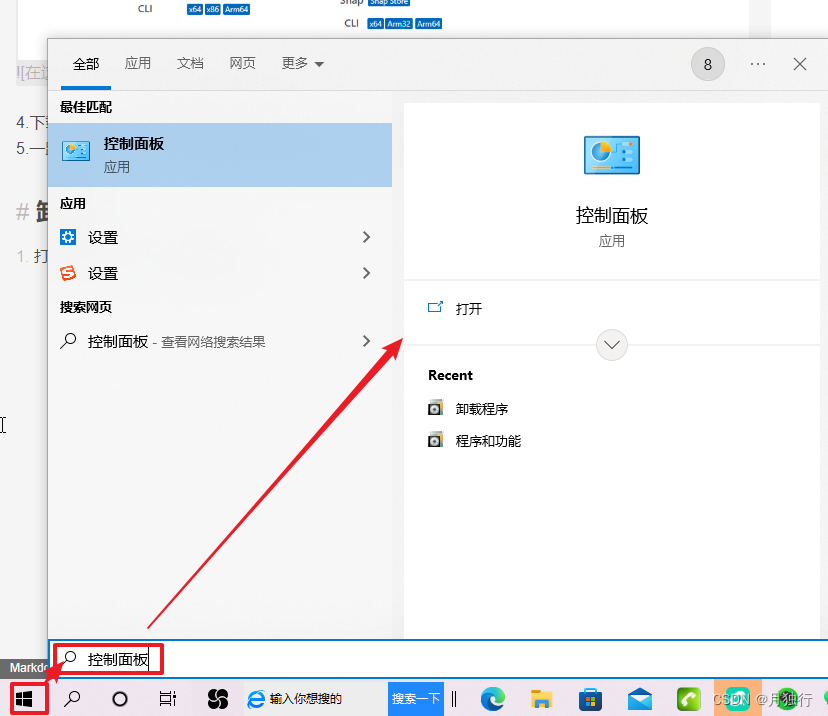Select the 控制面板 best match result
Image resolution: width=828 pixels, height=716 pixels.
pyautogui.click(x=220, y=155)
